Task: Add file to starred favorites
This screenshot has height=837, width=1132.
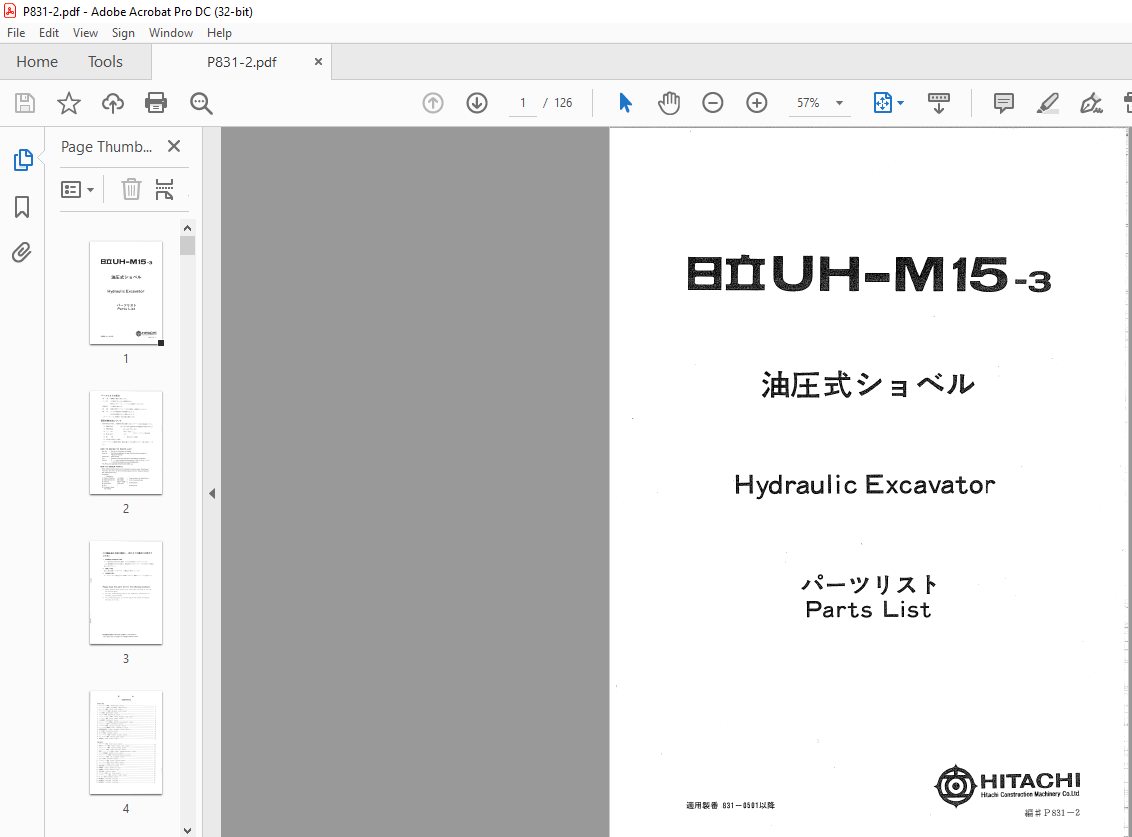Action: coord(69,103)
